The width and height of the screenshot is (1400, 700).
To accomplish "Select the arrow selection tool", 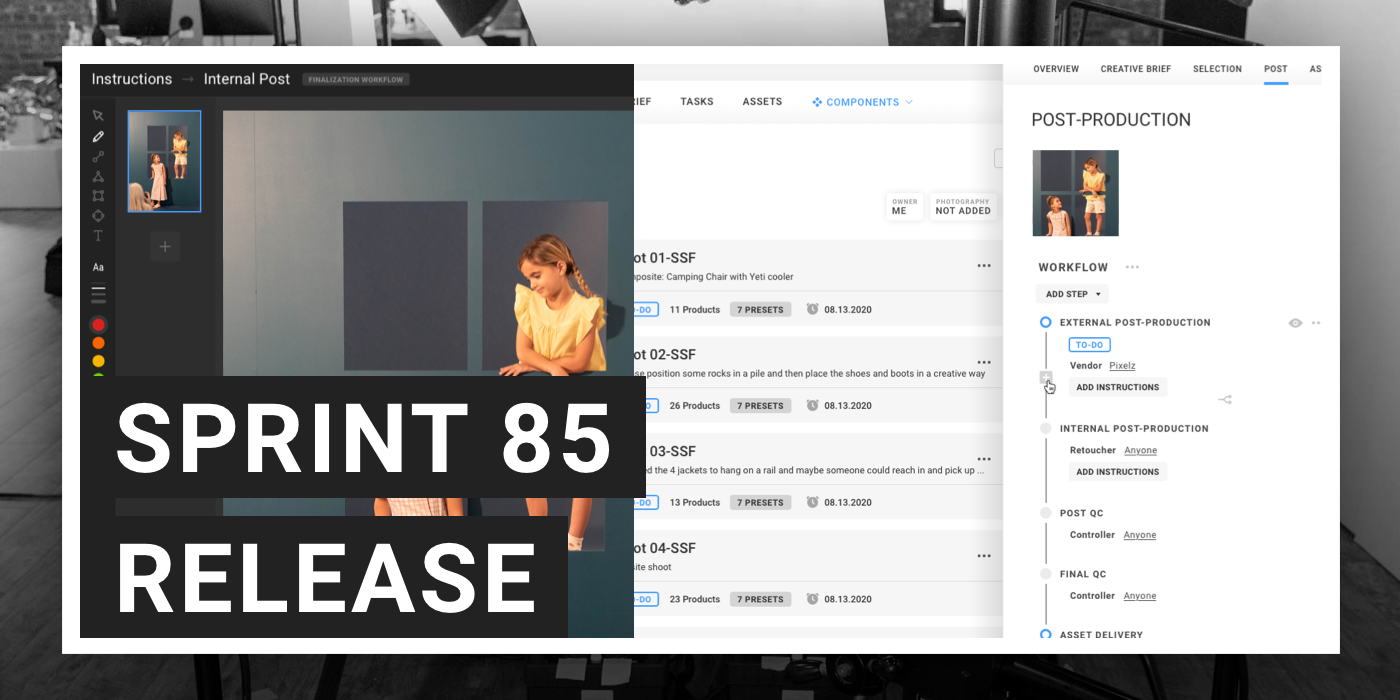I will (98, 116).
